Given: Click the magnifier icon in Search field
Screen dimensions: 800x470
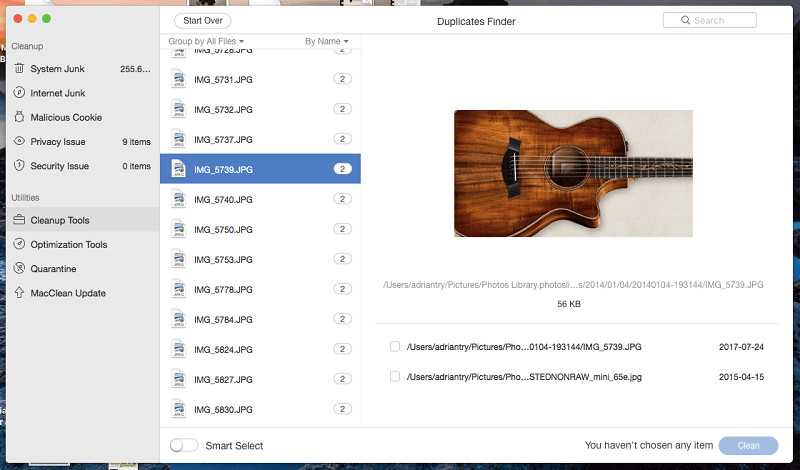Looking at the screenshot, I should coord(685,20).
